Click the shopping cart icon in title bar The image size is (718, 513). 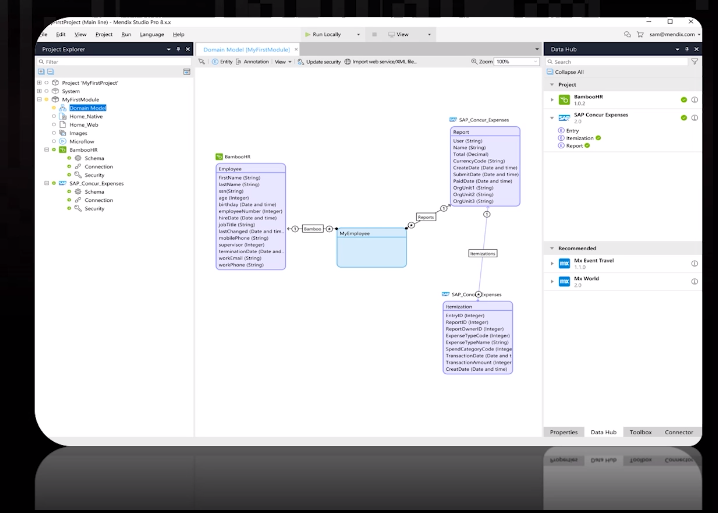tap(640, 34)
